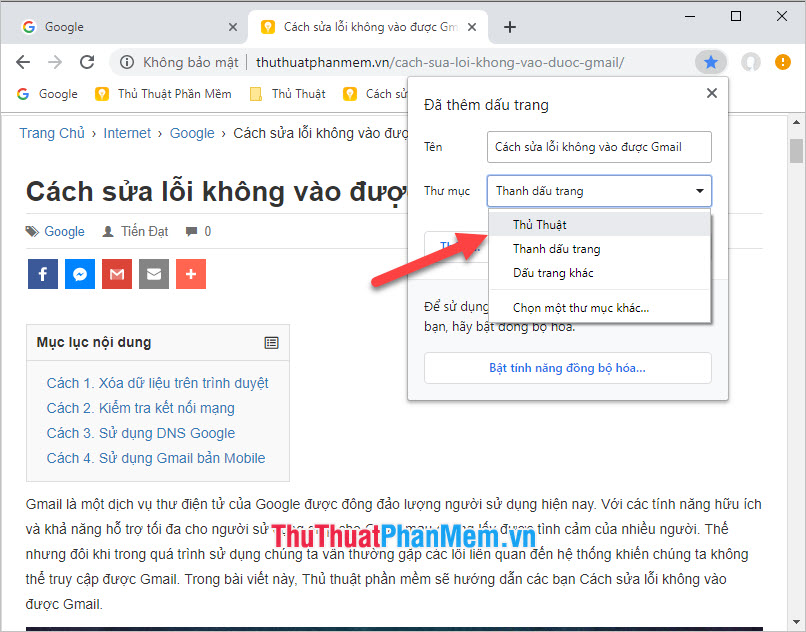
Task: Reload the page with the refresh icon
Action: pos(87,61)
